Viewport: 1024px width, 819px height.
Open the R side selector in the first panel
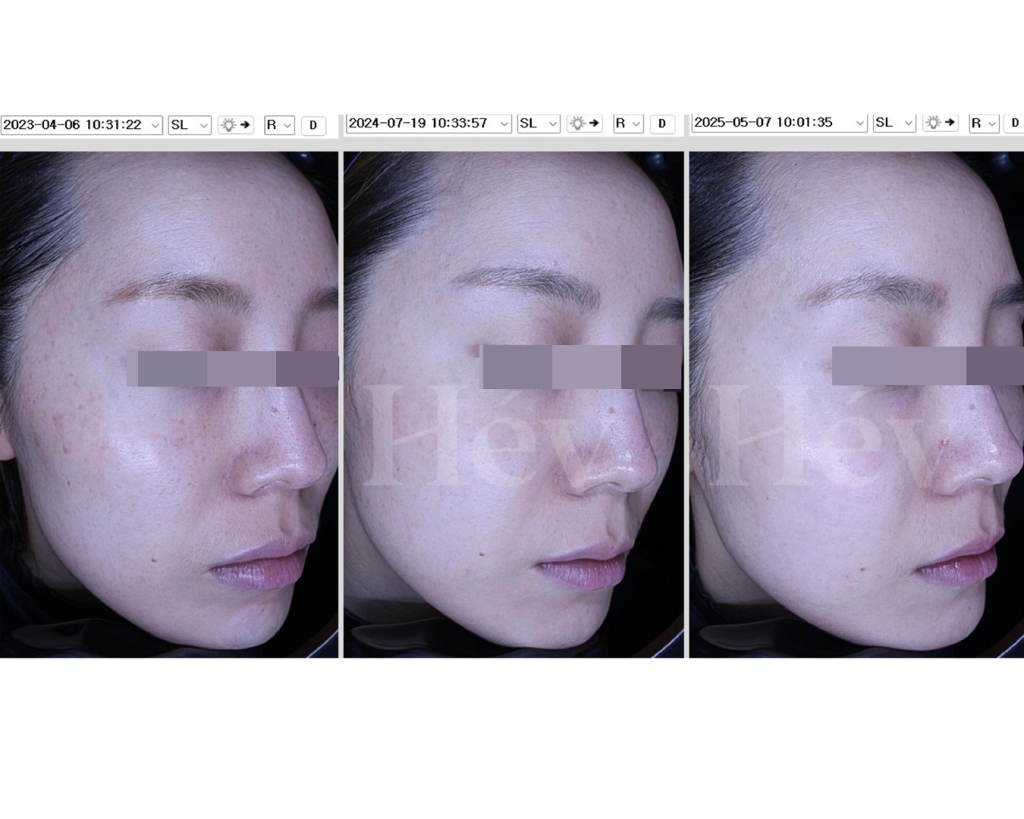(x=279, y=125)
